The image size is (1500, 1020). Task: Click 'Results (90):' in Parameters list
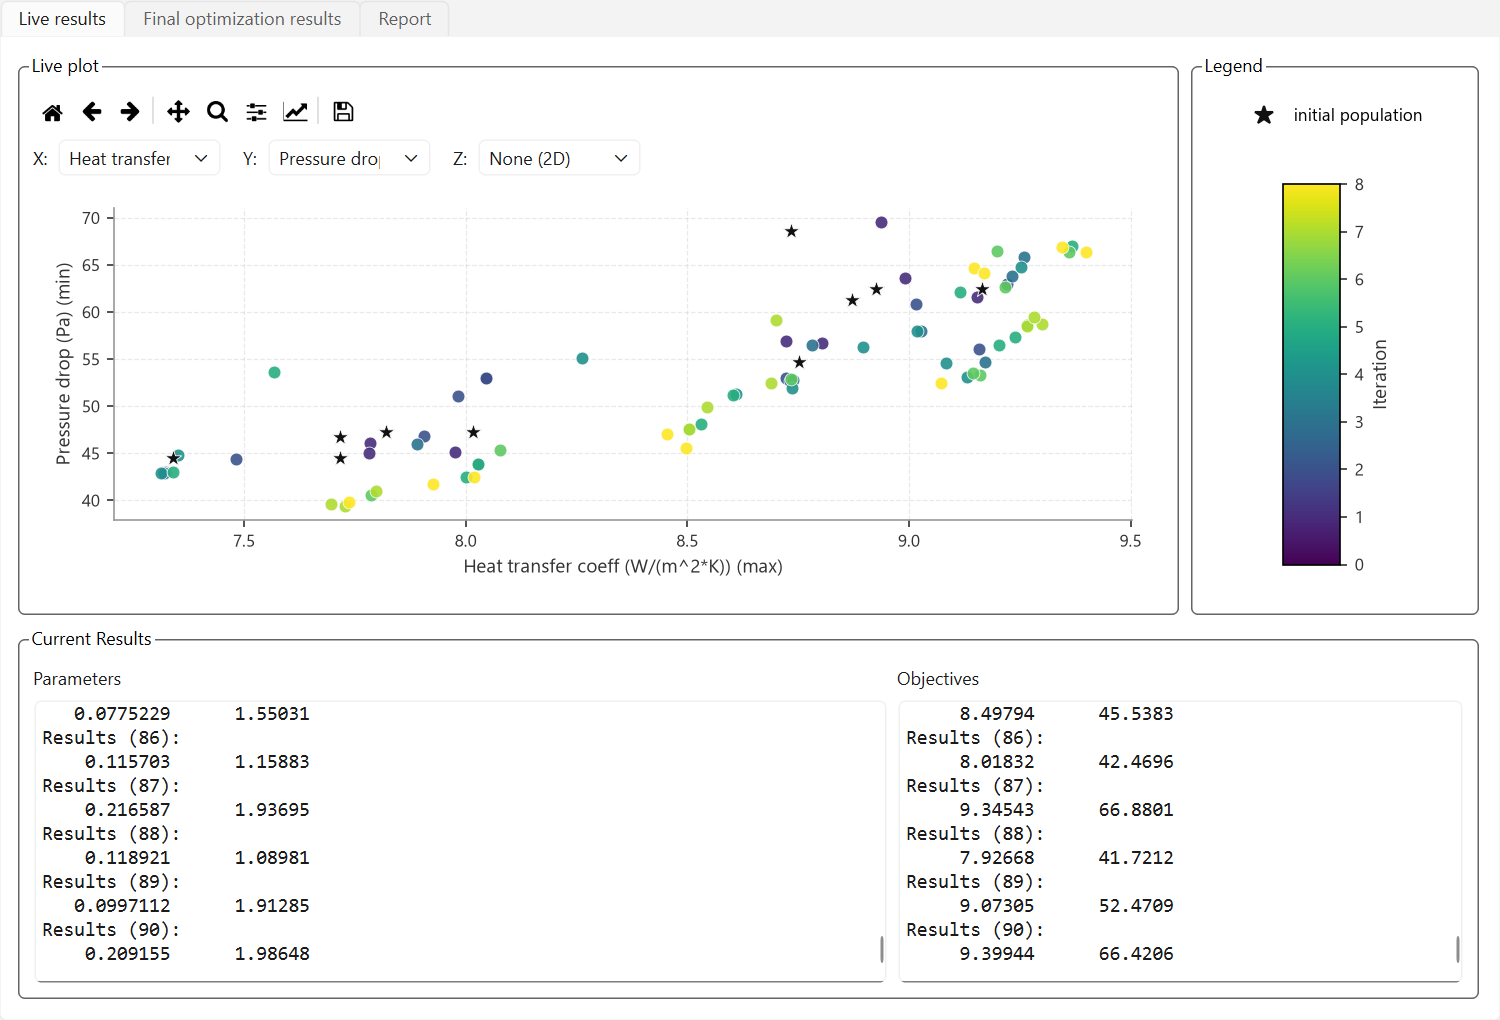point(111,930)
